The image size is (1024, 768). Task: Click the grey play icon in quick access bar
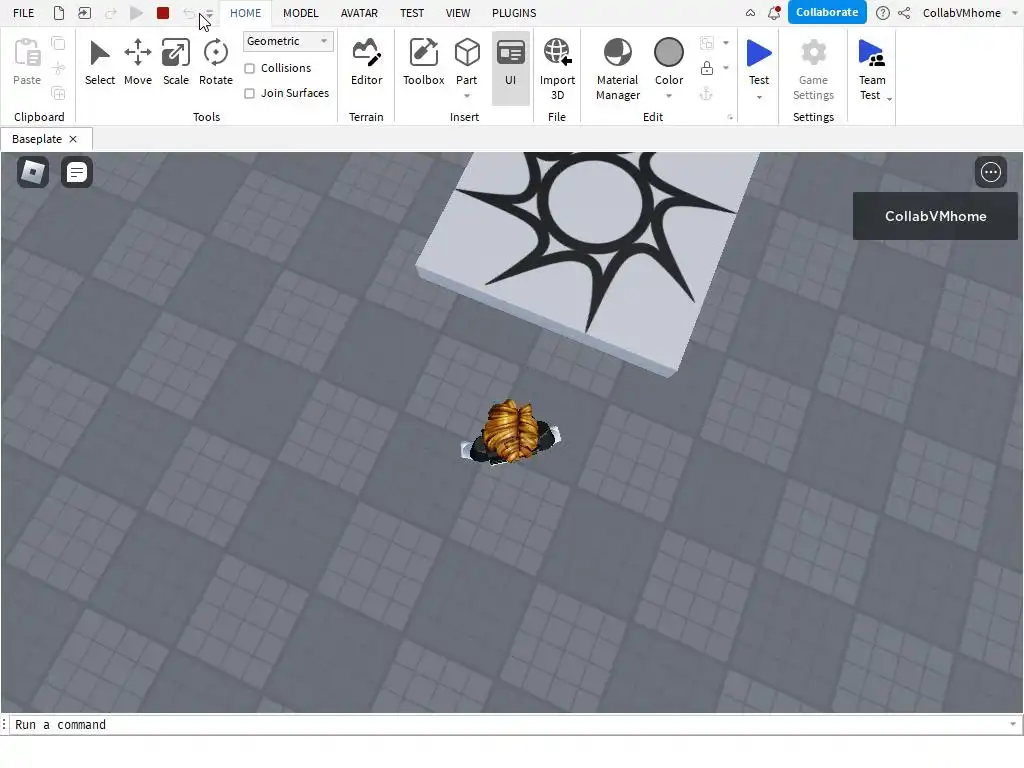point(136,13)
